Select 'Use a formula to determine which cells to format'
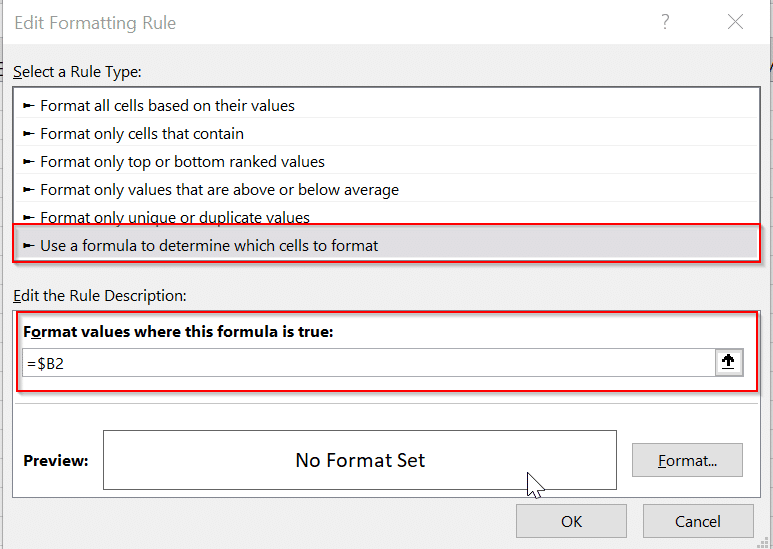The image size is (773, 549). [209, 245]
